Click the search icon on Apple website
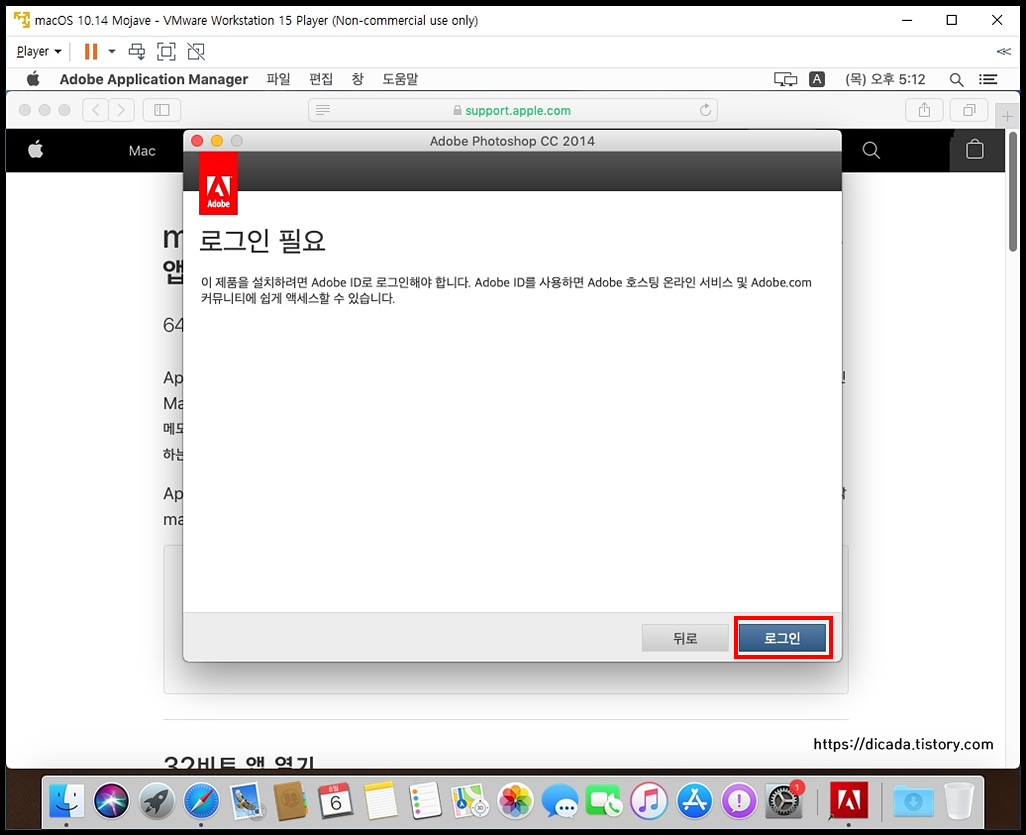This screenshot has height=835, width=1026. (871, 150)
